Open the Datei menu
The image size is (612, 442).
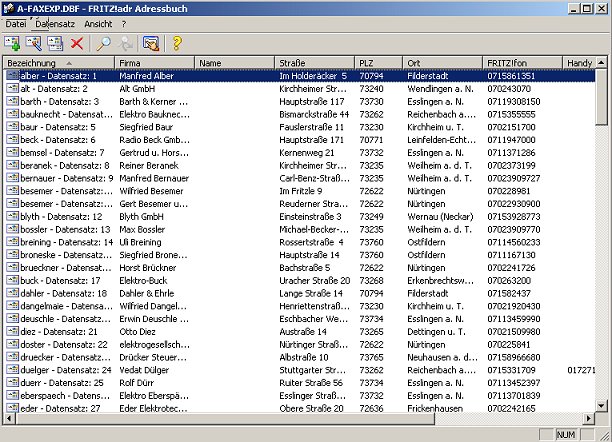pos(16,24)
